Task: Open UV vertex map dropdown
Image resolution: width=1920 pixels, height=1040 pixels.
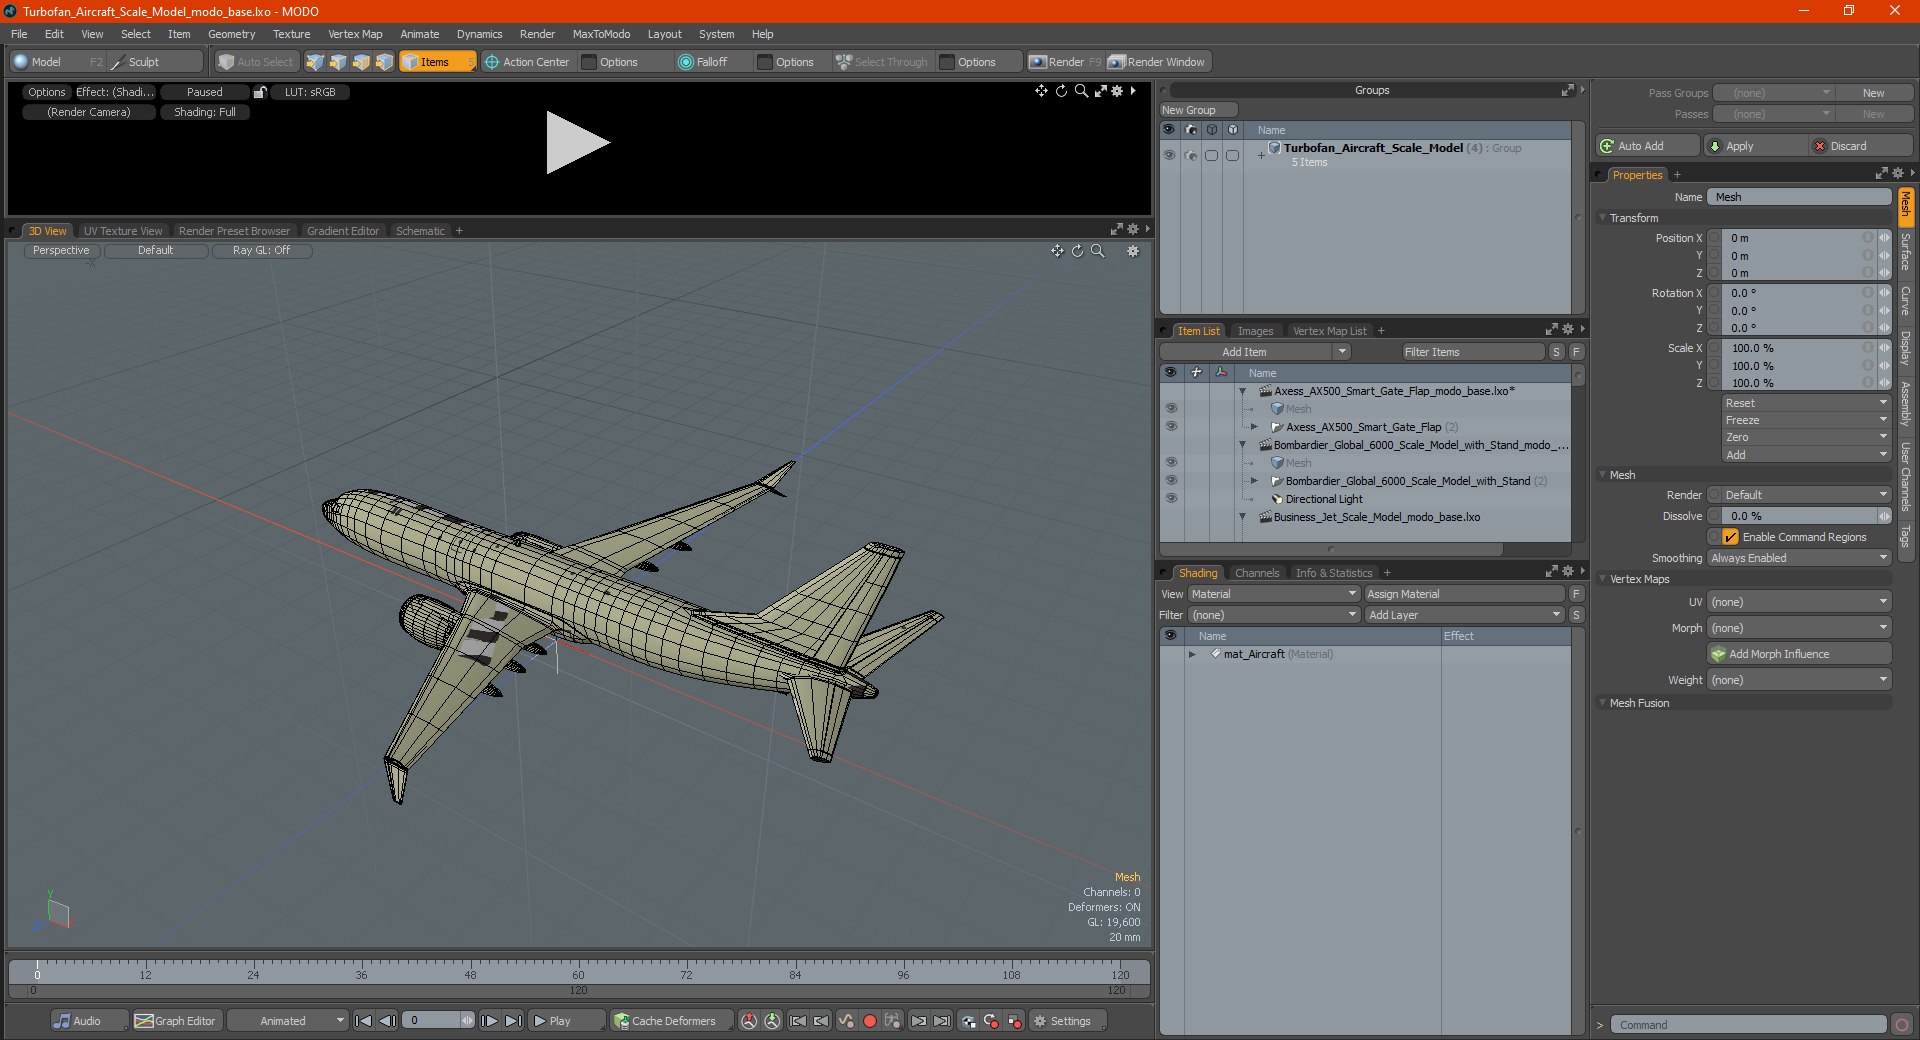Action: [1799, 602]
